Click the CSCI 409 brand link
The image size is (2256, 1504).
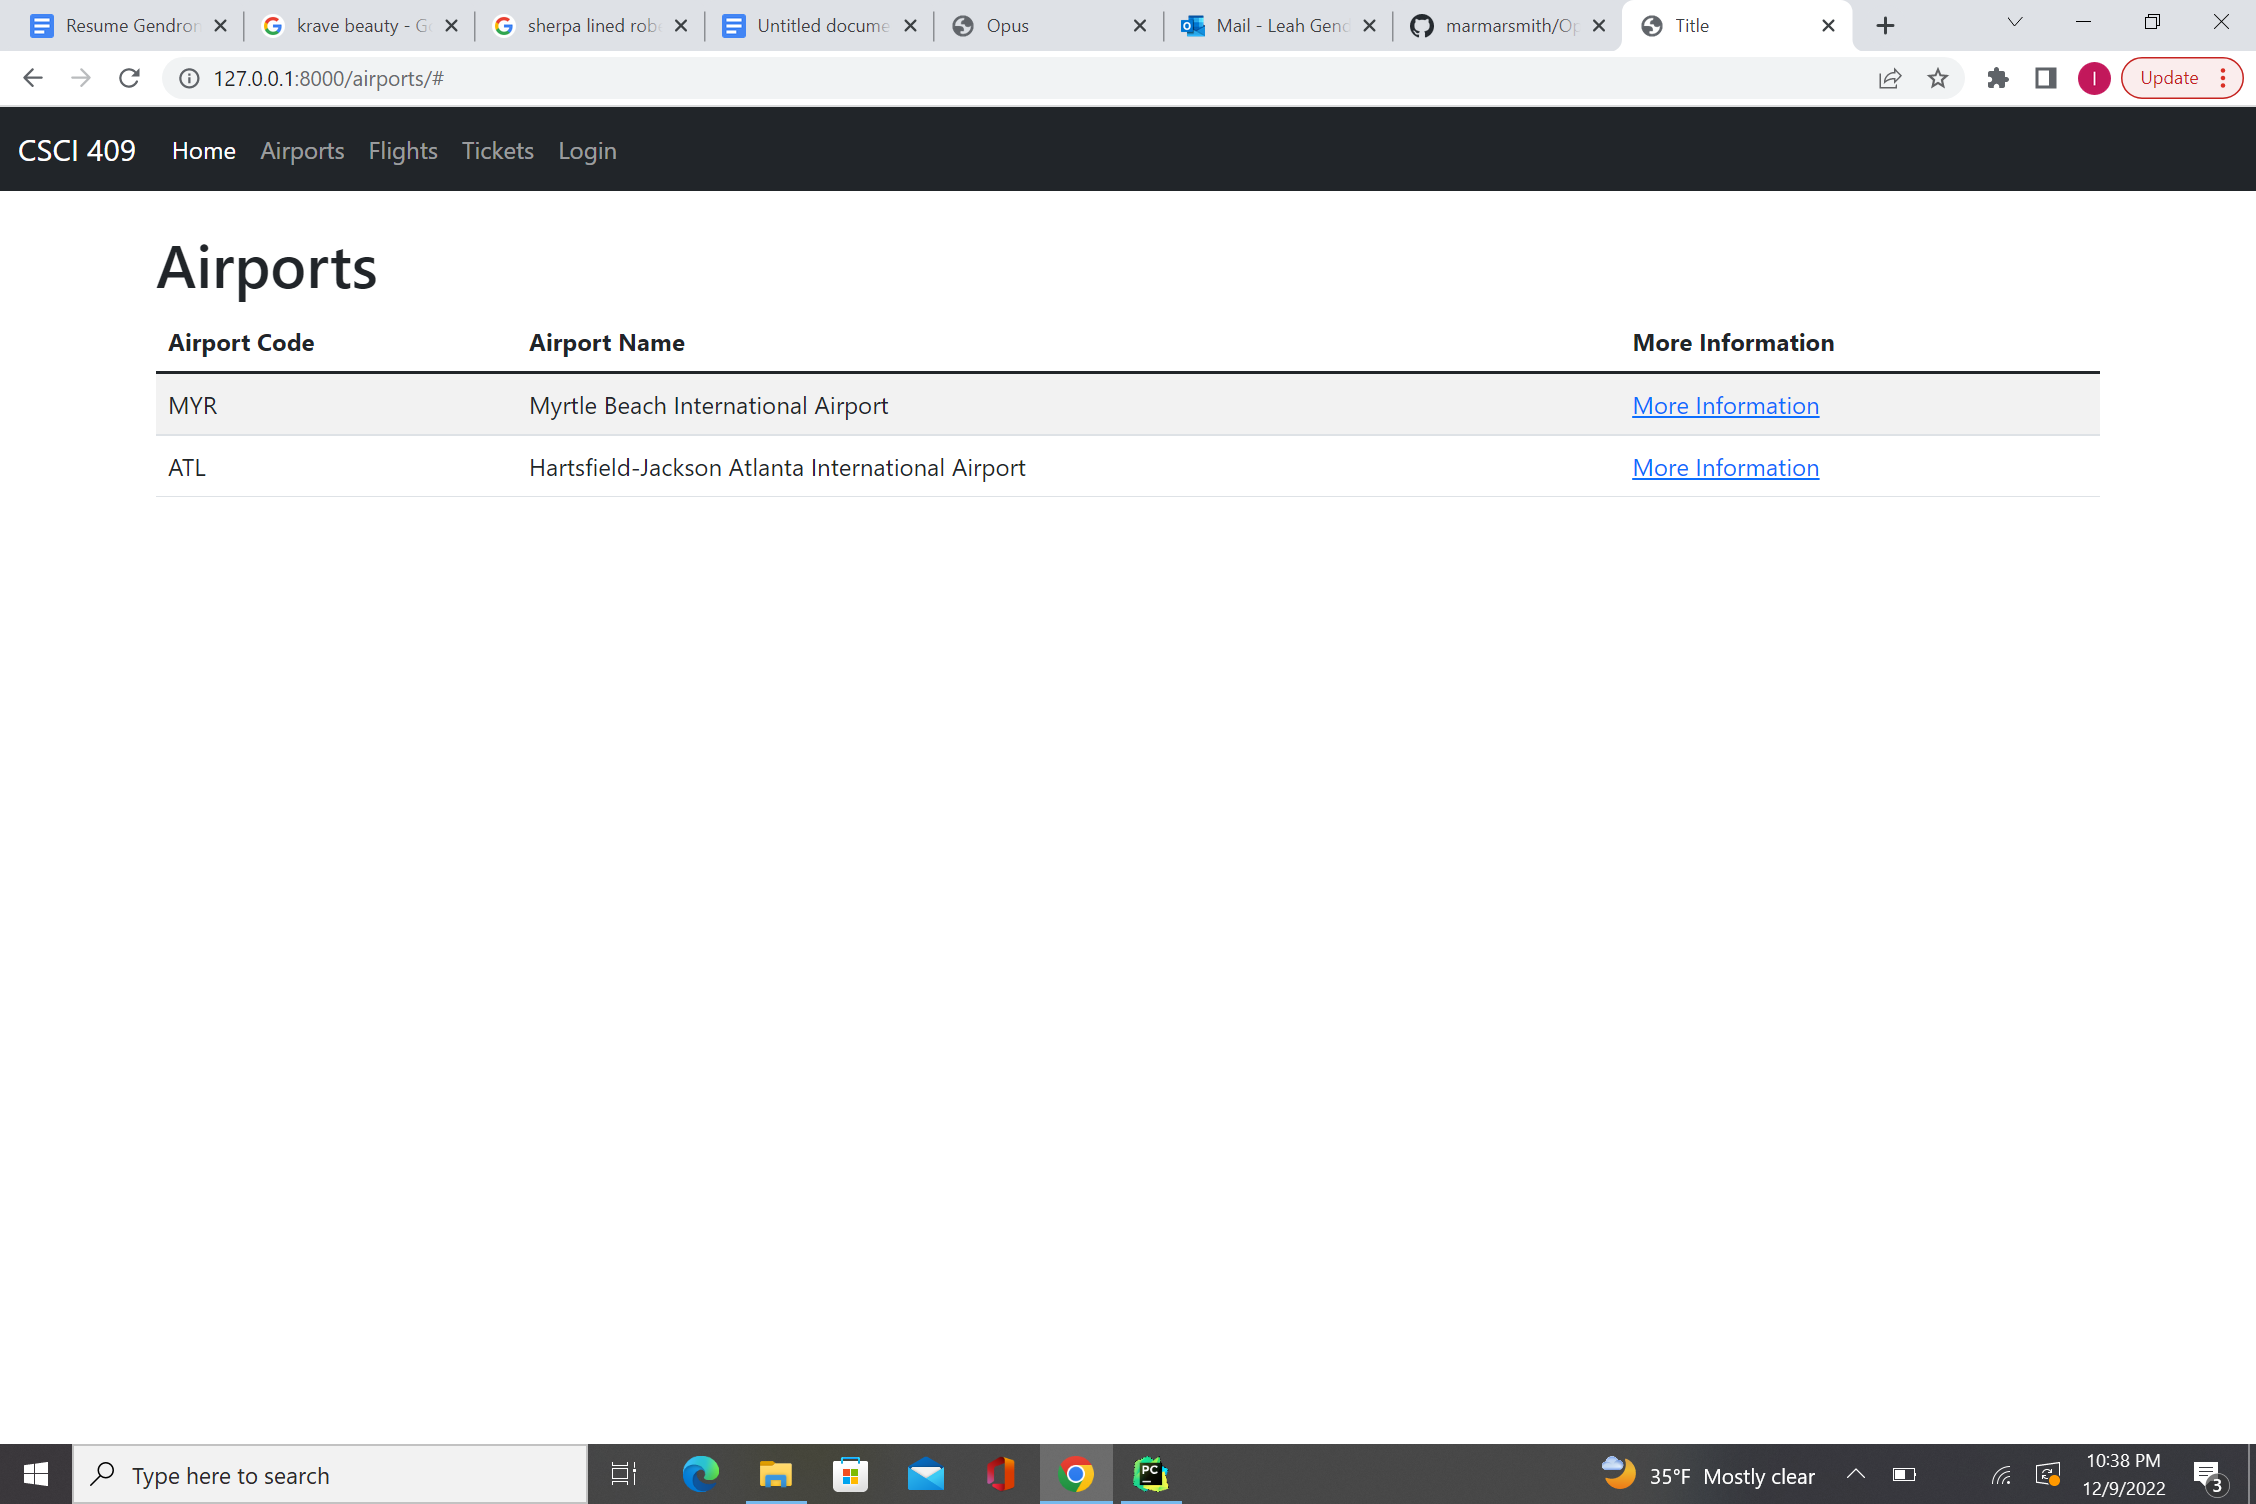click(x=77, y=150)
